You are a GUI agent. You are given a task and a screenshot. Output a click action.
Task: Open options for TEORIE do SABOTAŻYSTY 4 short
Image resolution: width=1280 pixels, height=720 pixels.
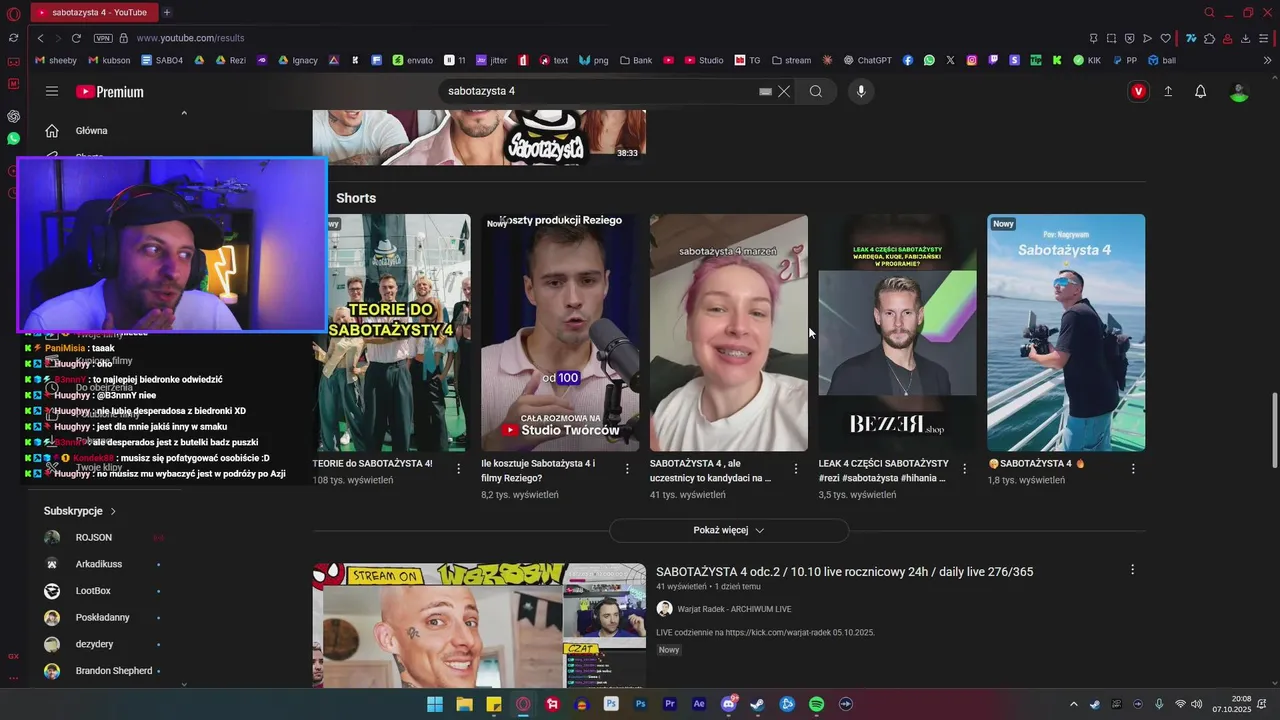[x=459, y=468]
